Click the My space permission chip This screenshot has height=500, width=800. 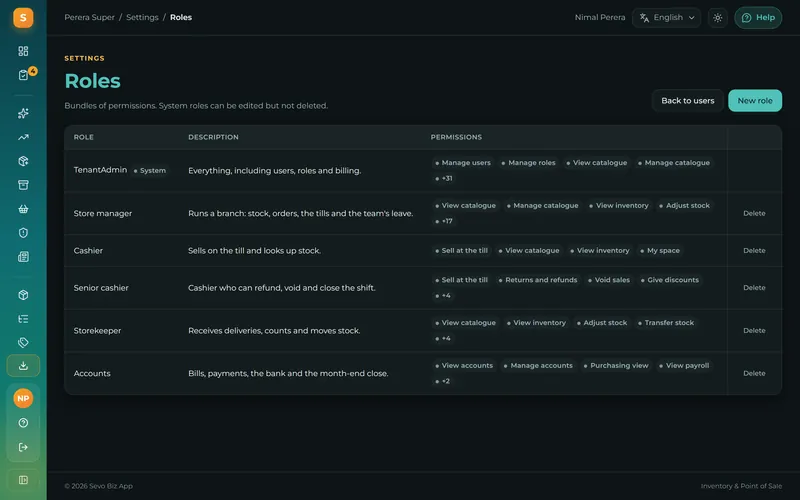(660, 251)
